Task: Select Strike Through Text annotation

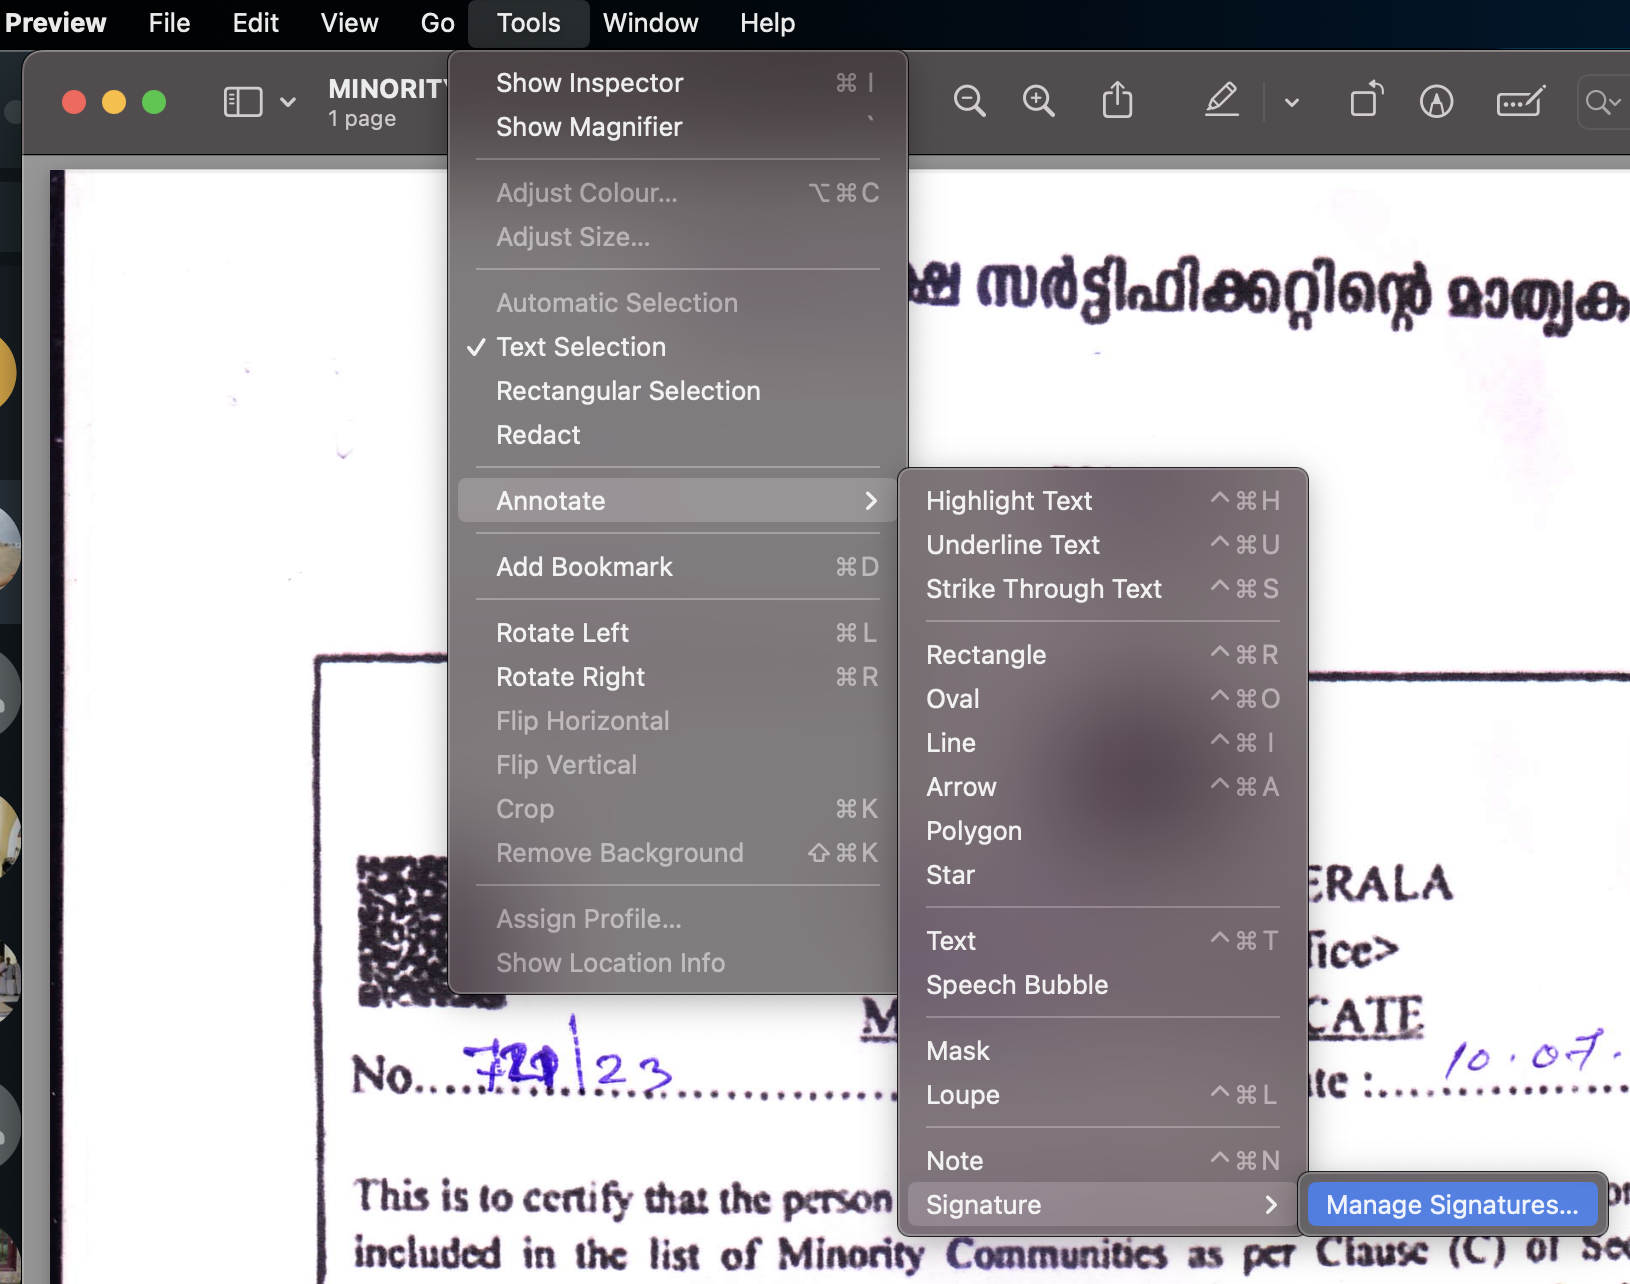Action: (x=1102, y=589)
